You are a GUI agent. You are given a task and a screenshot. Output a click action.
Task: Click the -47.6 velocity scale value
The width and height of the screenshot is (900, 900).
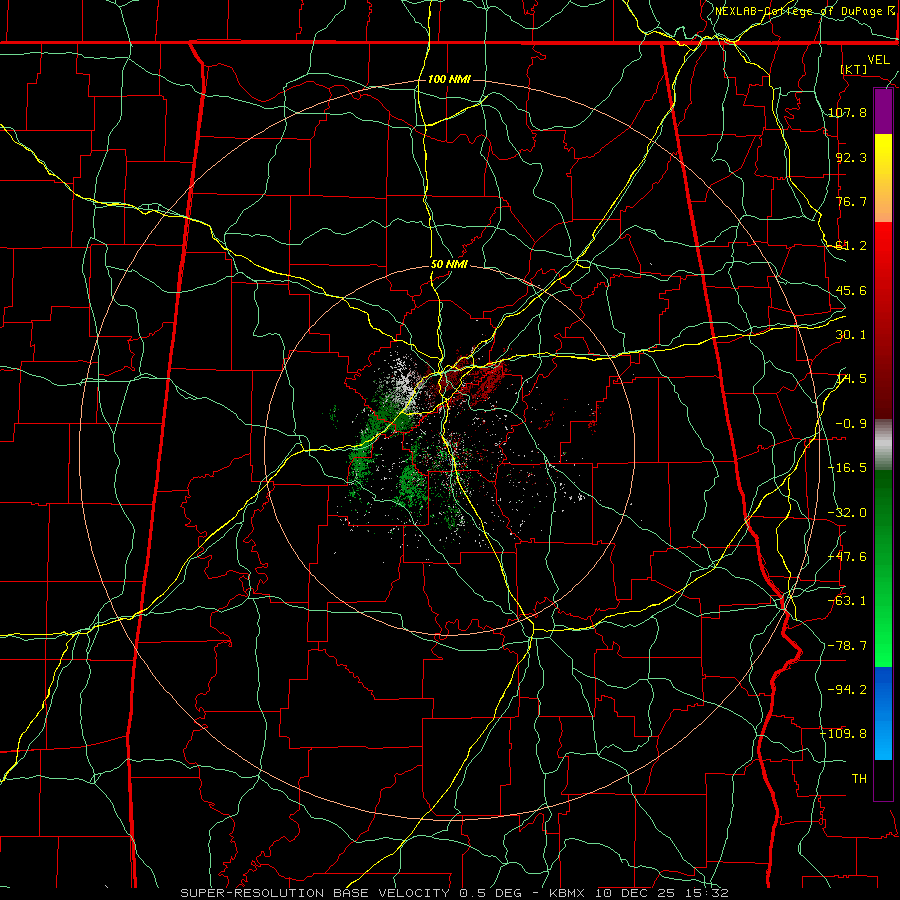[847, 557]
